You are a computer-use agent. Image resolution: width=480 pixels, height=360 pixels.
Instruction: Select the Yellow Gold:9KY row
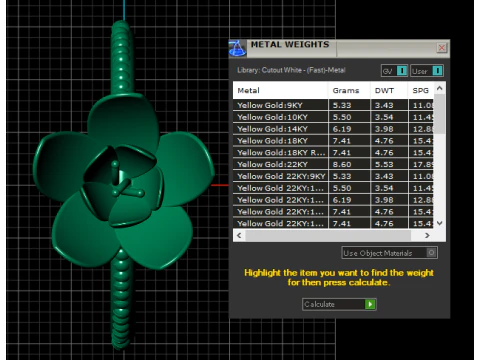(333, 105)
